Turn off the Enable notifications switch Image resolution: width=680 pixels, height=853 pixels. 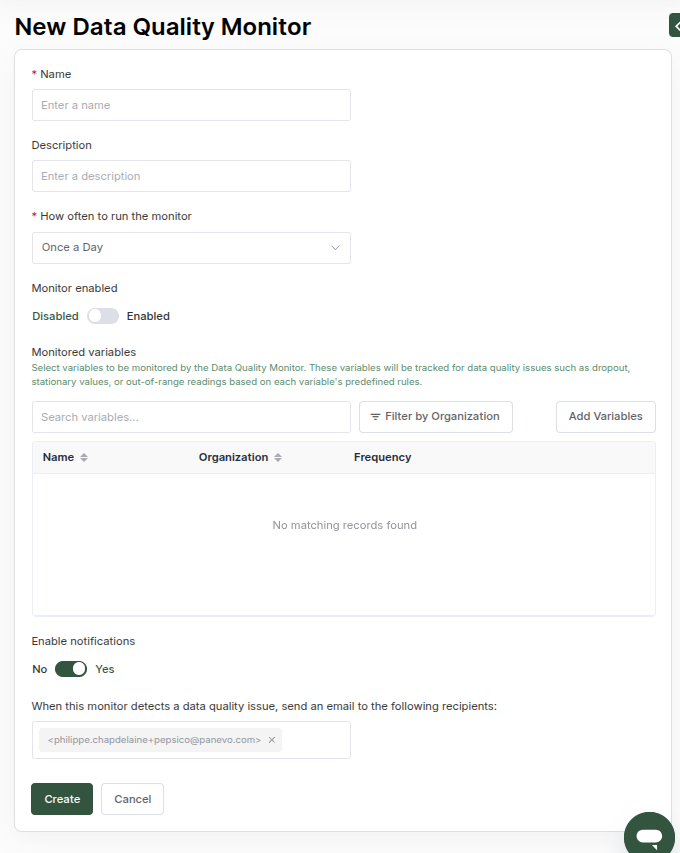pos(71,669)
